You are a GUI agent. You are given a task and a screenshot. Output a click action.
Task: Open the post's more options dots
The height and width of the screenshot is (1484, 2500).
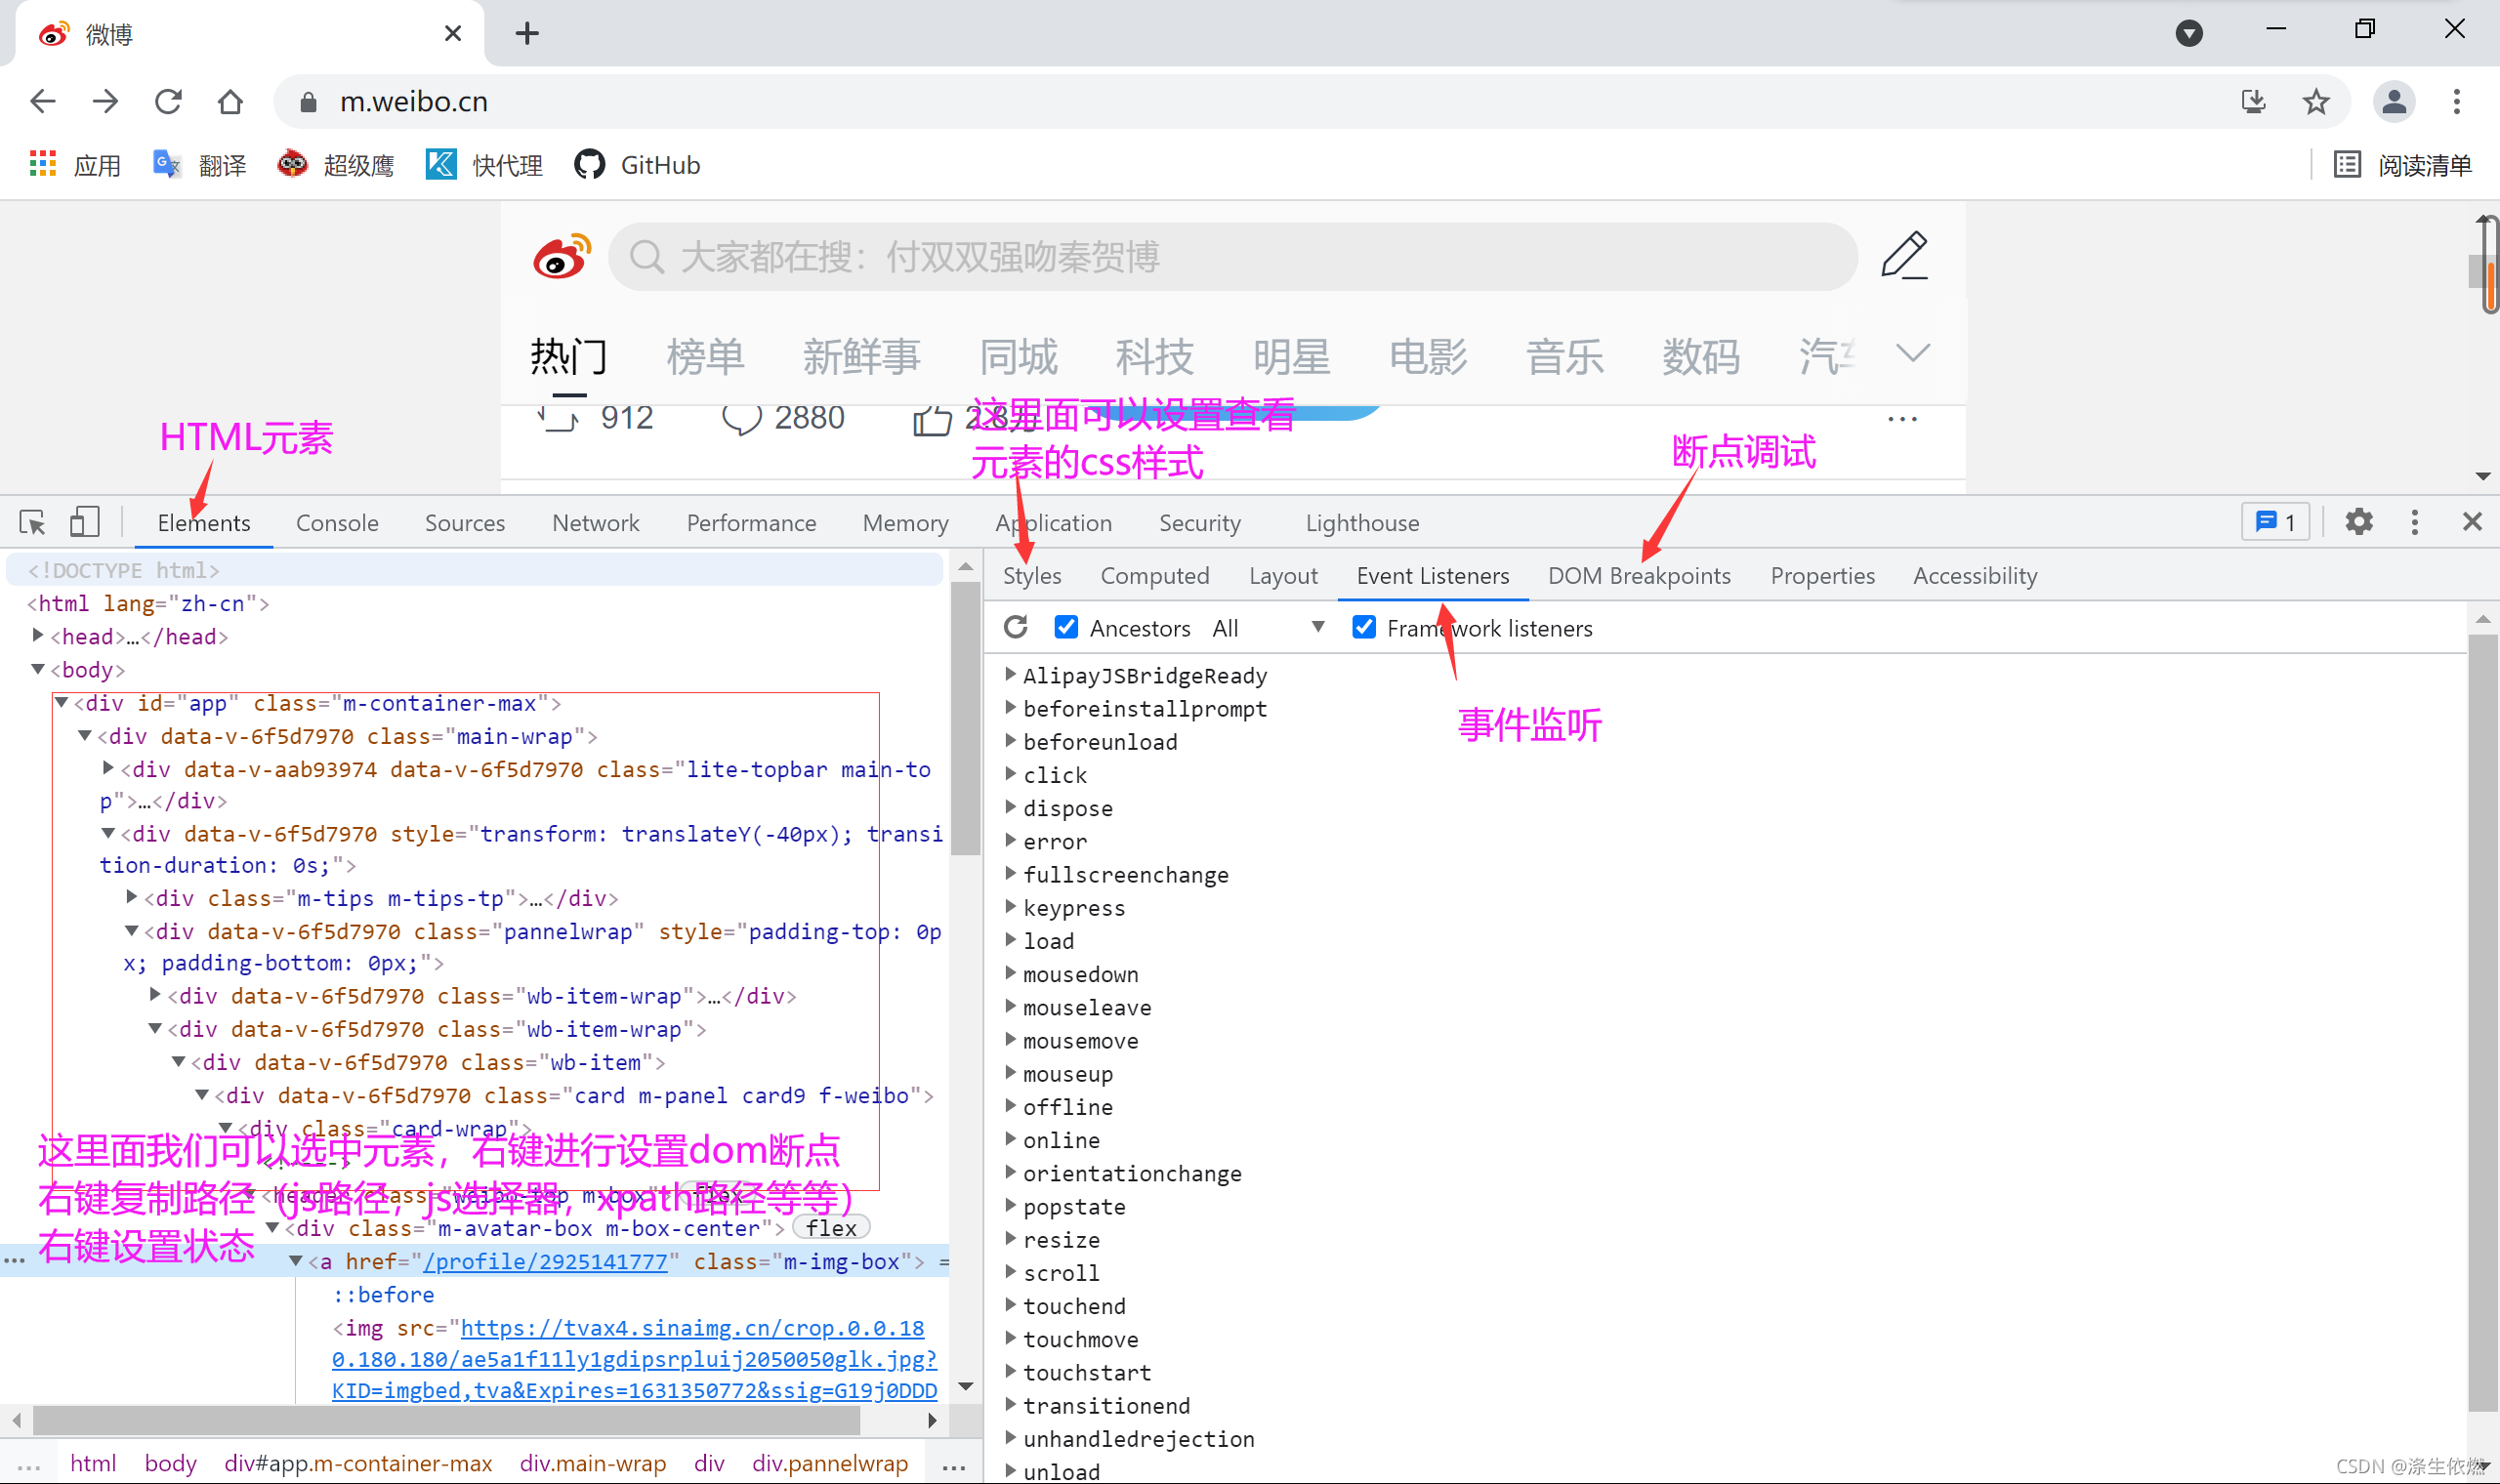point(1902,419)
